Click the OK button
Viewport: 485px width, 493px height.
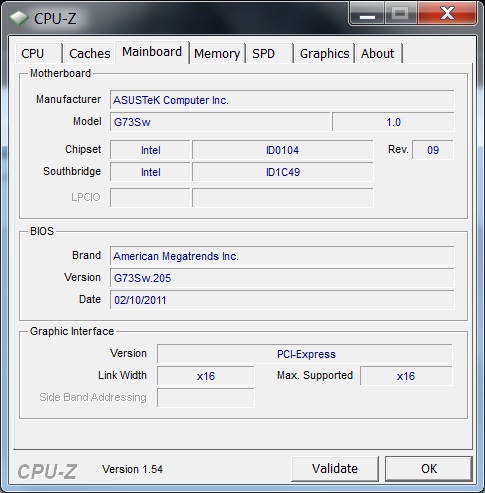(x=429, y=469)
